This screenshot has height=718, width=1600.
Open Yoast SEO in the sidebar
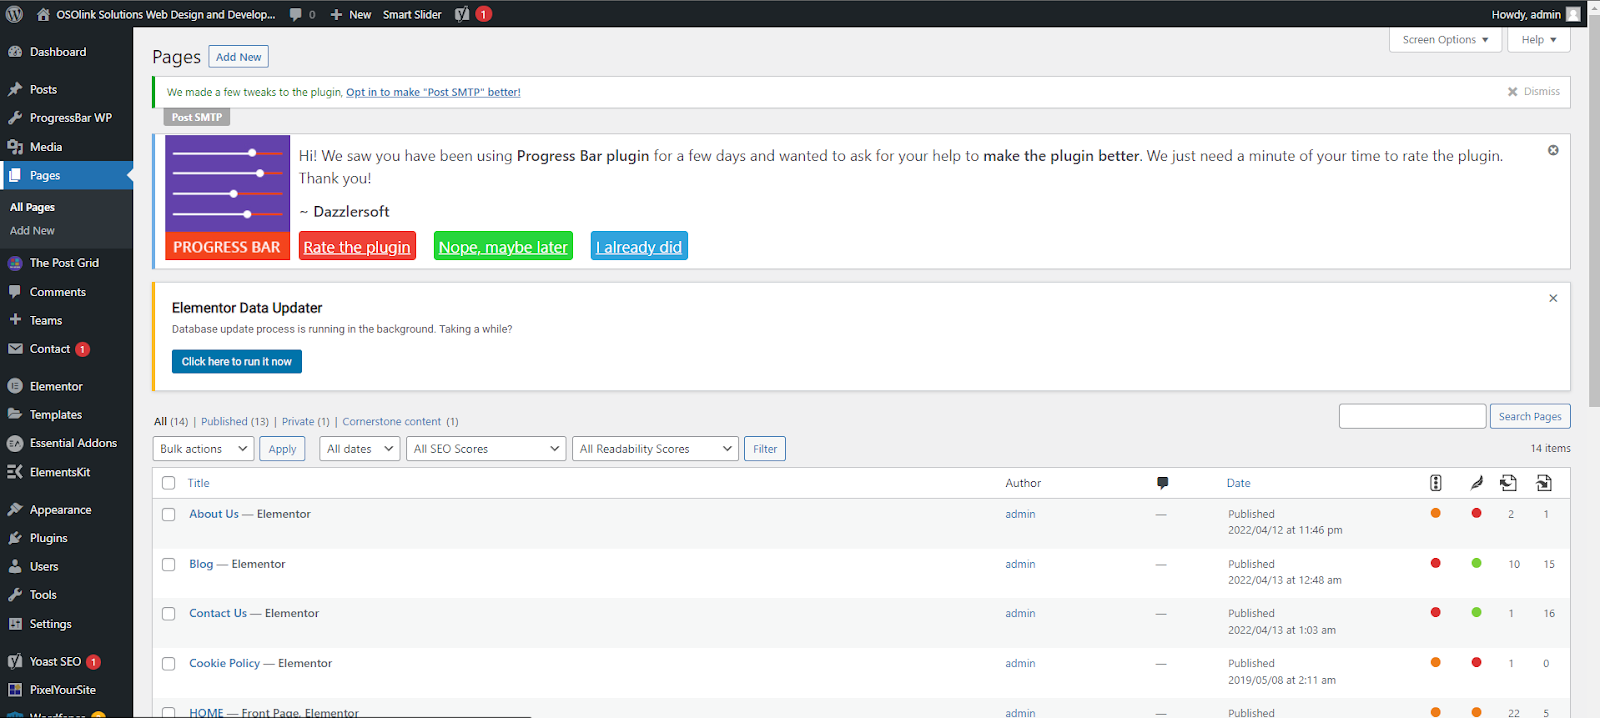[55, 662]
